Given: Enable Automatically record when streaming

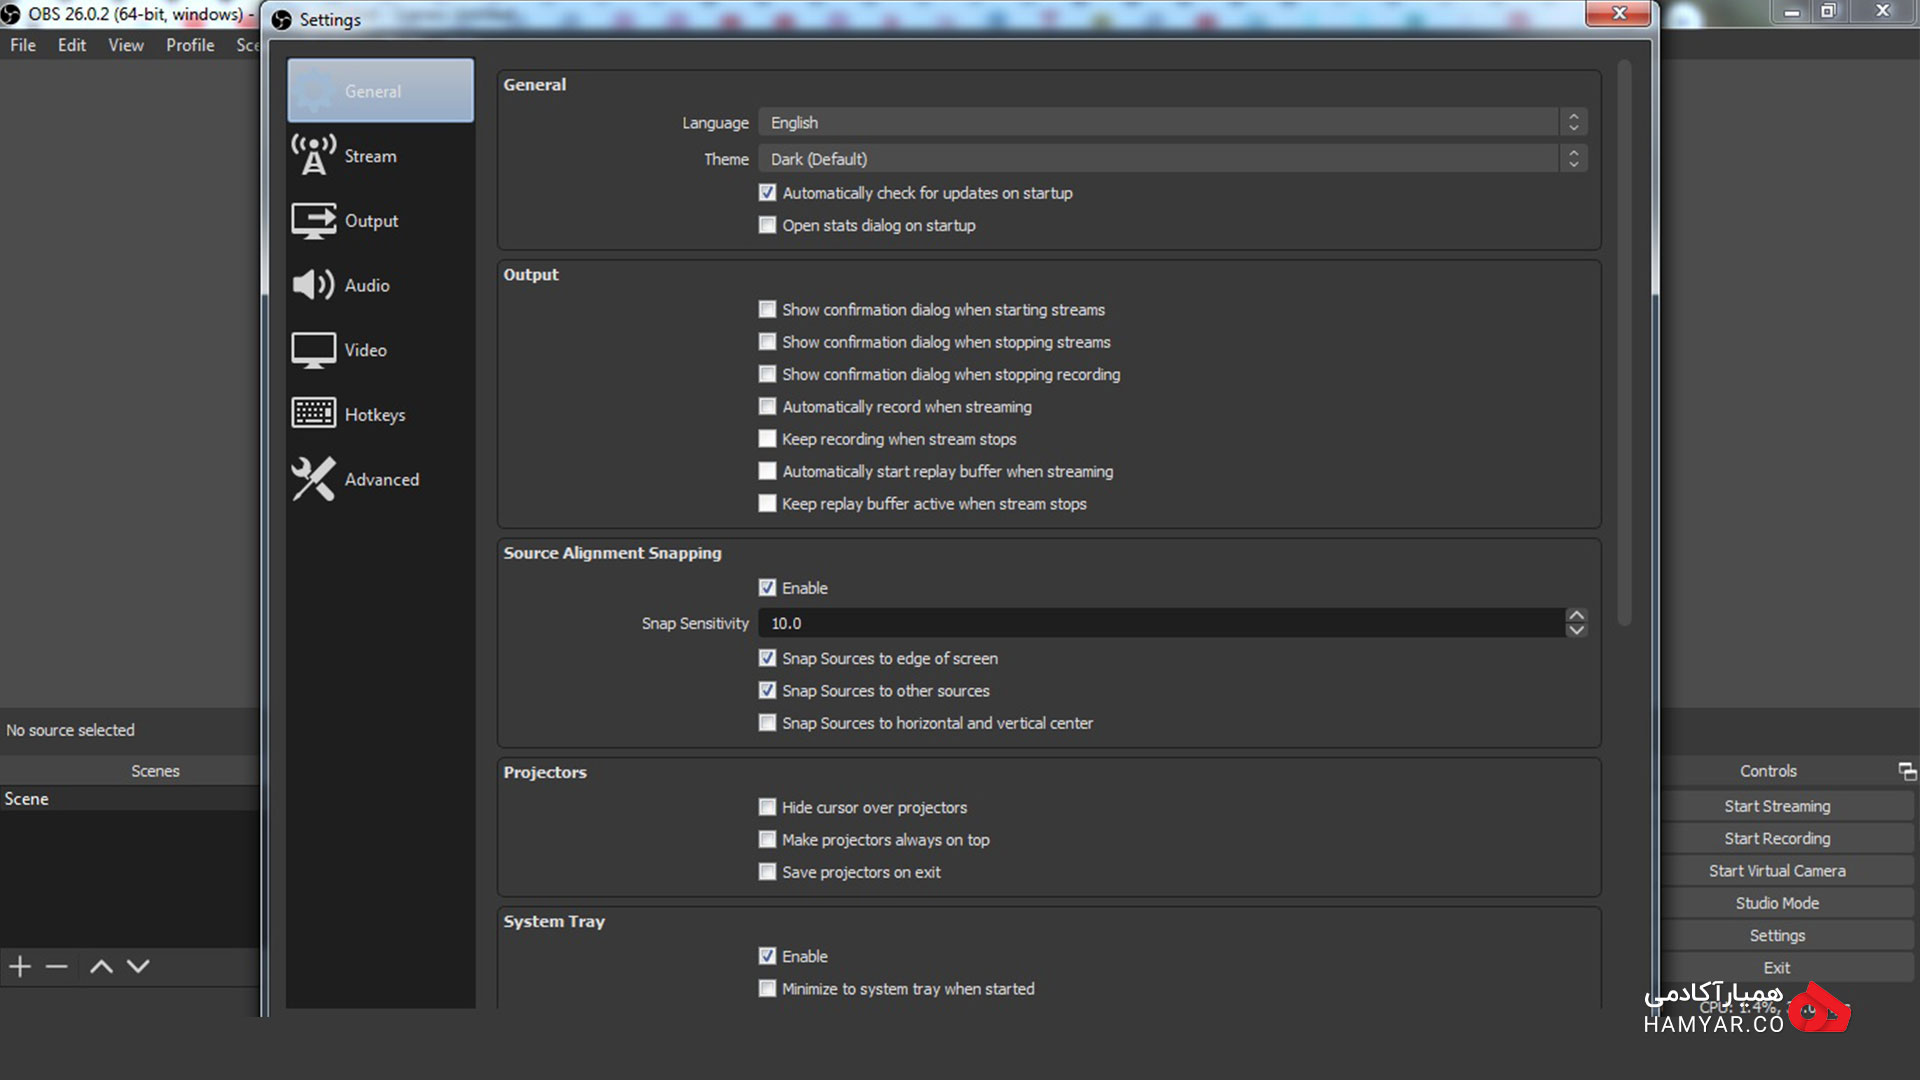Looking at the screenshot, I should pos(767,407).
